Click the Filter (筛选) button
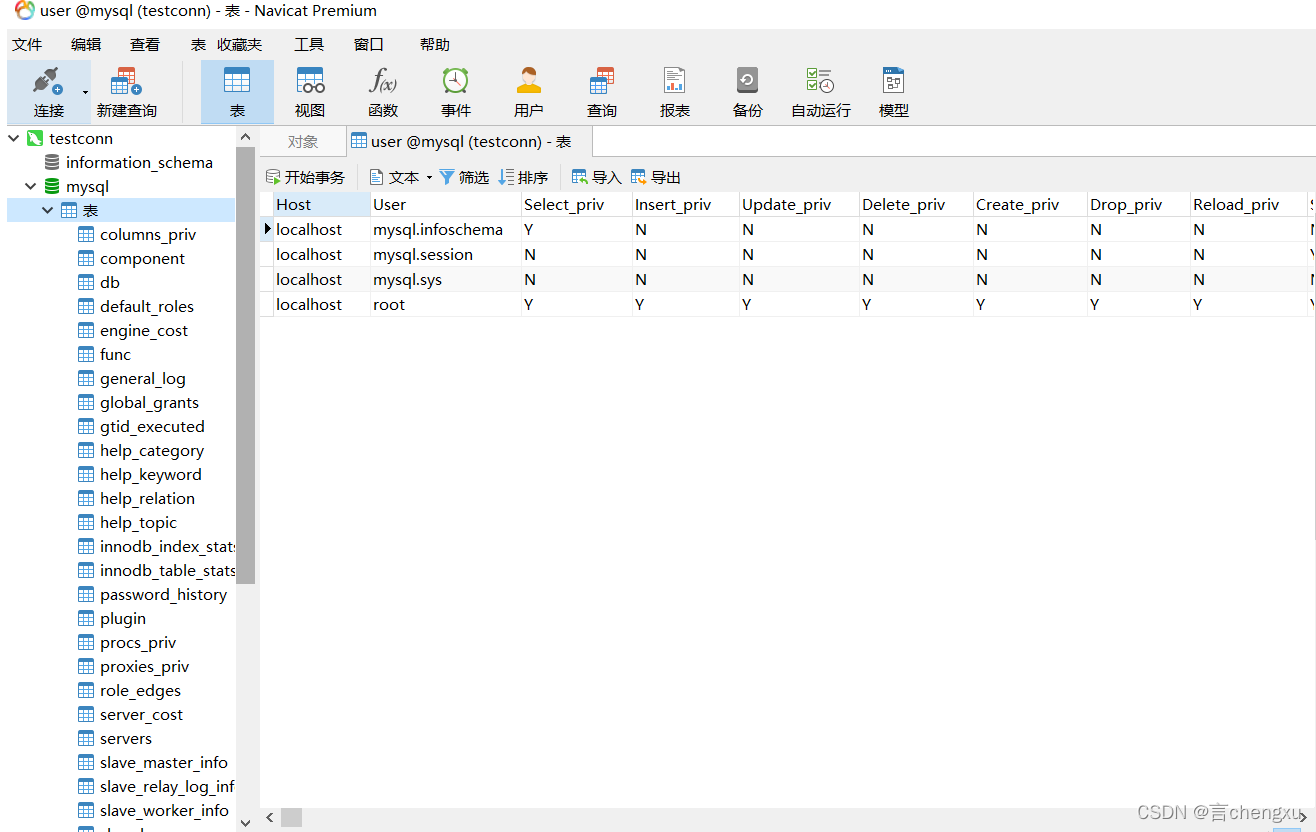Image resolution: width=1316 pixels, height=832 pixels. pyautogui.click(x=464, y=177)
